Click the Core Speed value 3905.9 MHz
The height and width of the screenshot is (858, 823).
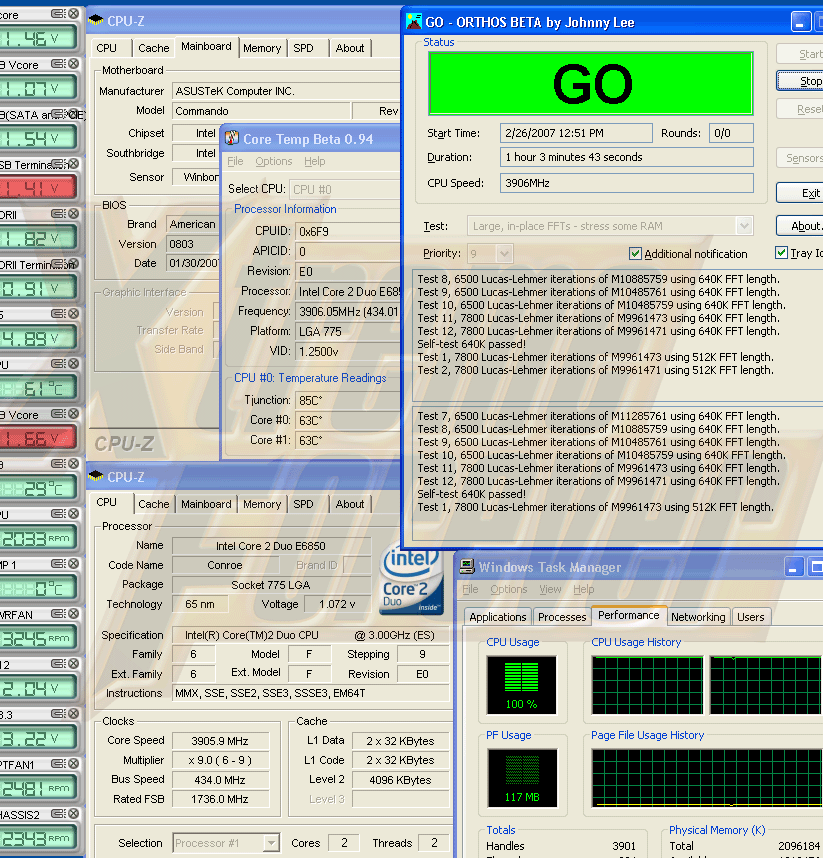220,741
